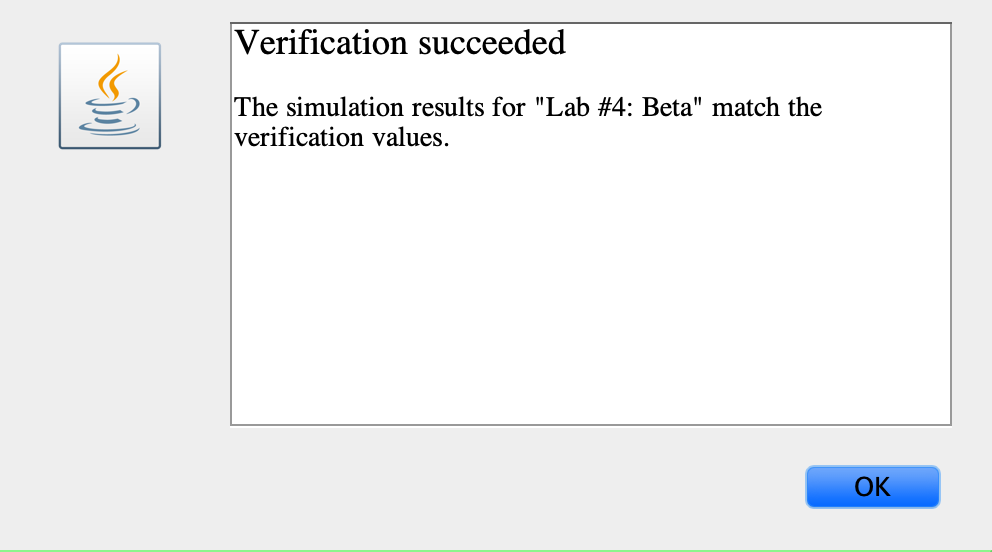Click the "#4:" lab number text

tap(616, 107)
